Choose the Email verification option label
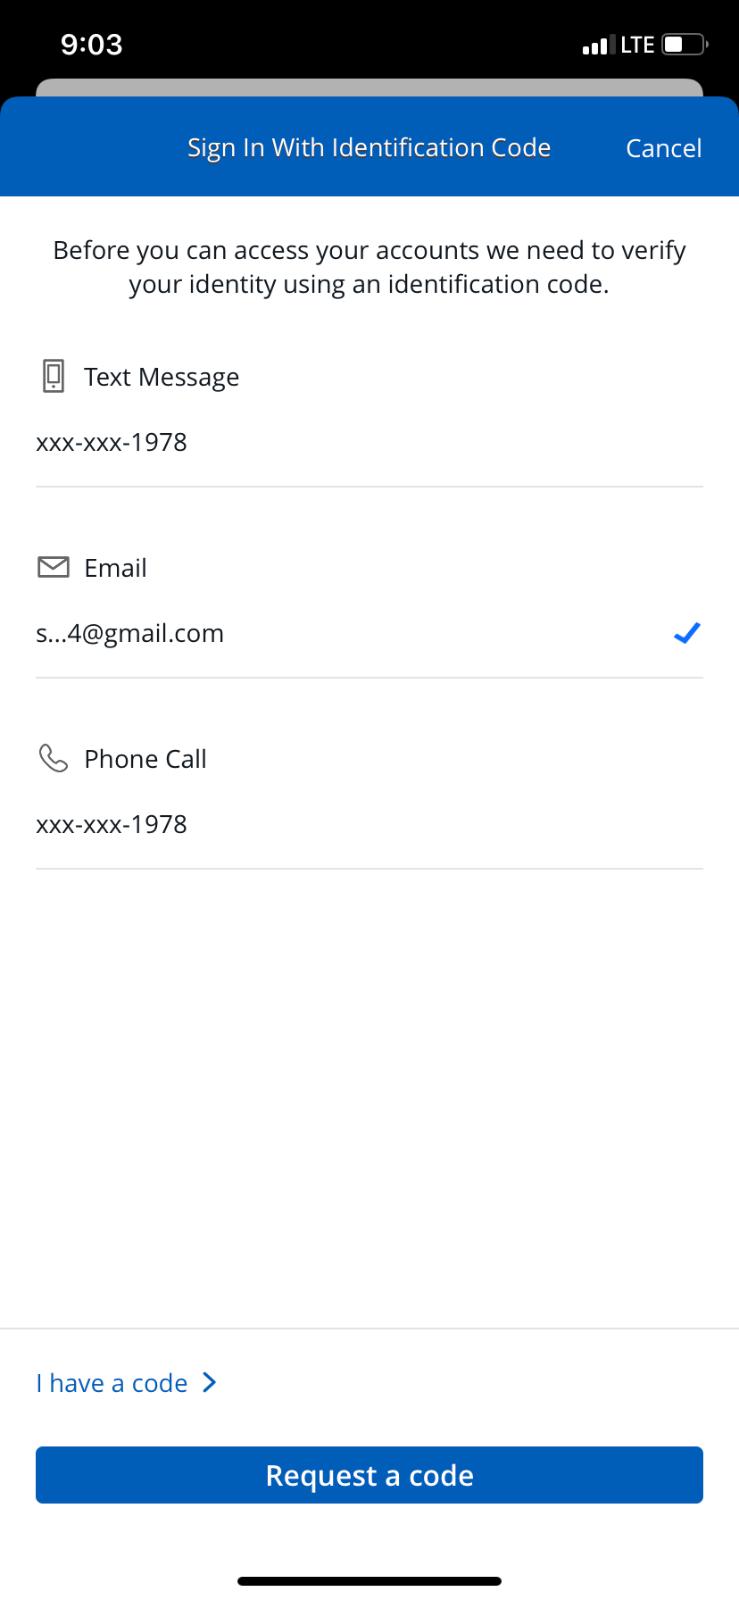 (115, 568)
